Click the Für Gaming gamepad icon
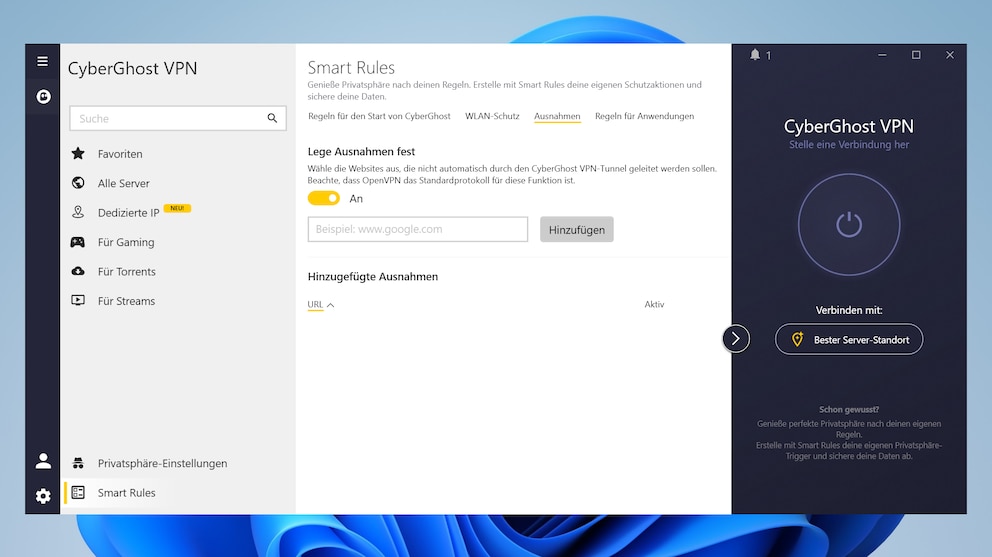This screenshot has height=557, width=992. click(78, 242)
